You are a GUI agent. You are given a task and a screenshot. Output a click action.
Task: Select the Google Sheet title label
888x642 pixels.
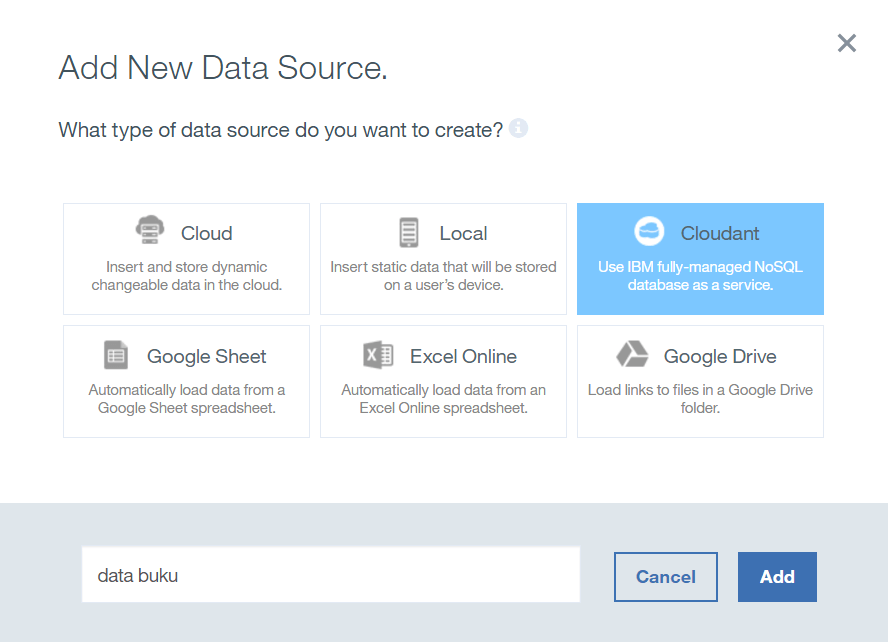[206, 356]
